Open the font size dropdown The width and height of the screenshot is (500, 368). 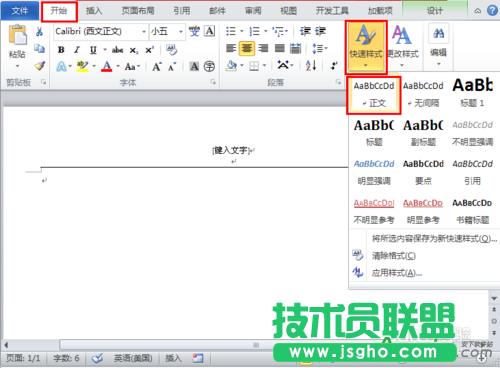click(x=181, y=32)
